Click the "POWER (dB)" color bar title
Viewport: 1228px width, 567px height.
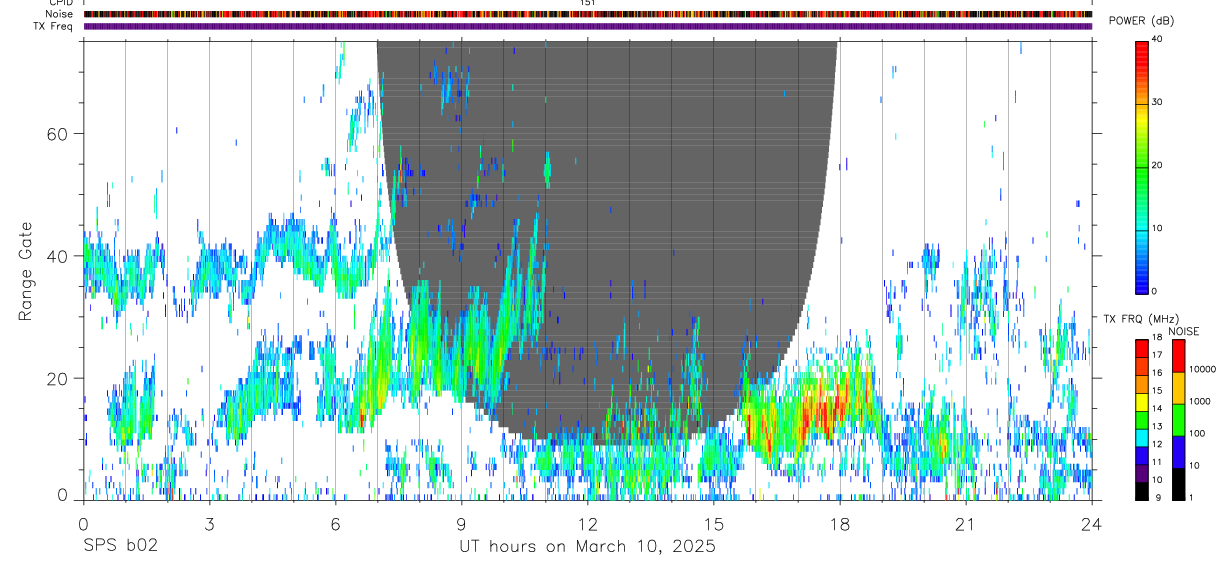tap(1143, 21)
